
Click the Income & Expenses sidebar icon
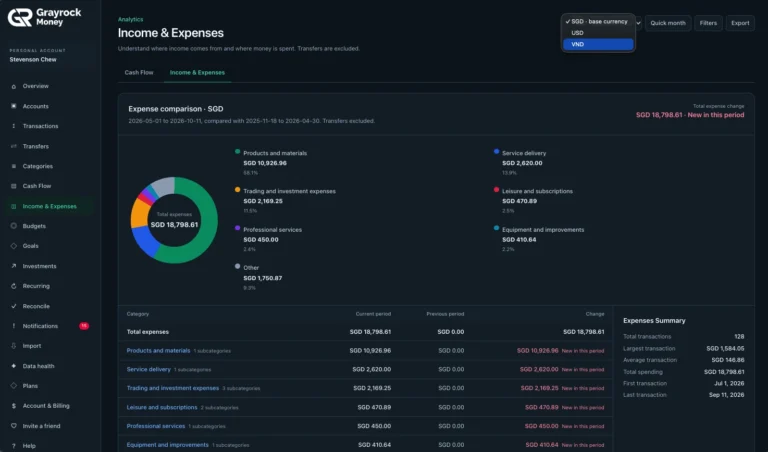pos(14,206)
